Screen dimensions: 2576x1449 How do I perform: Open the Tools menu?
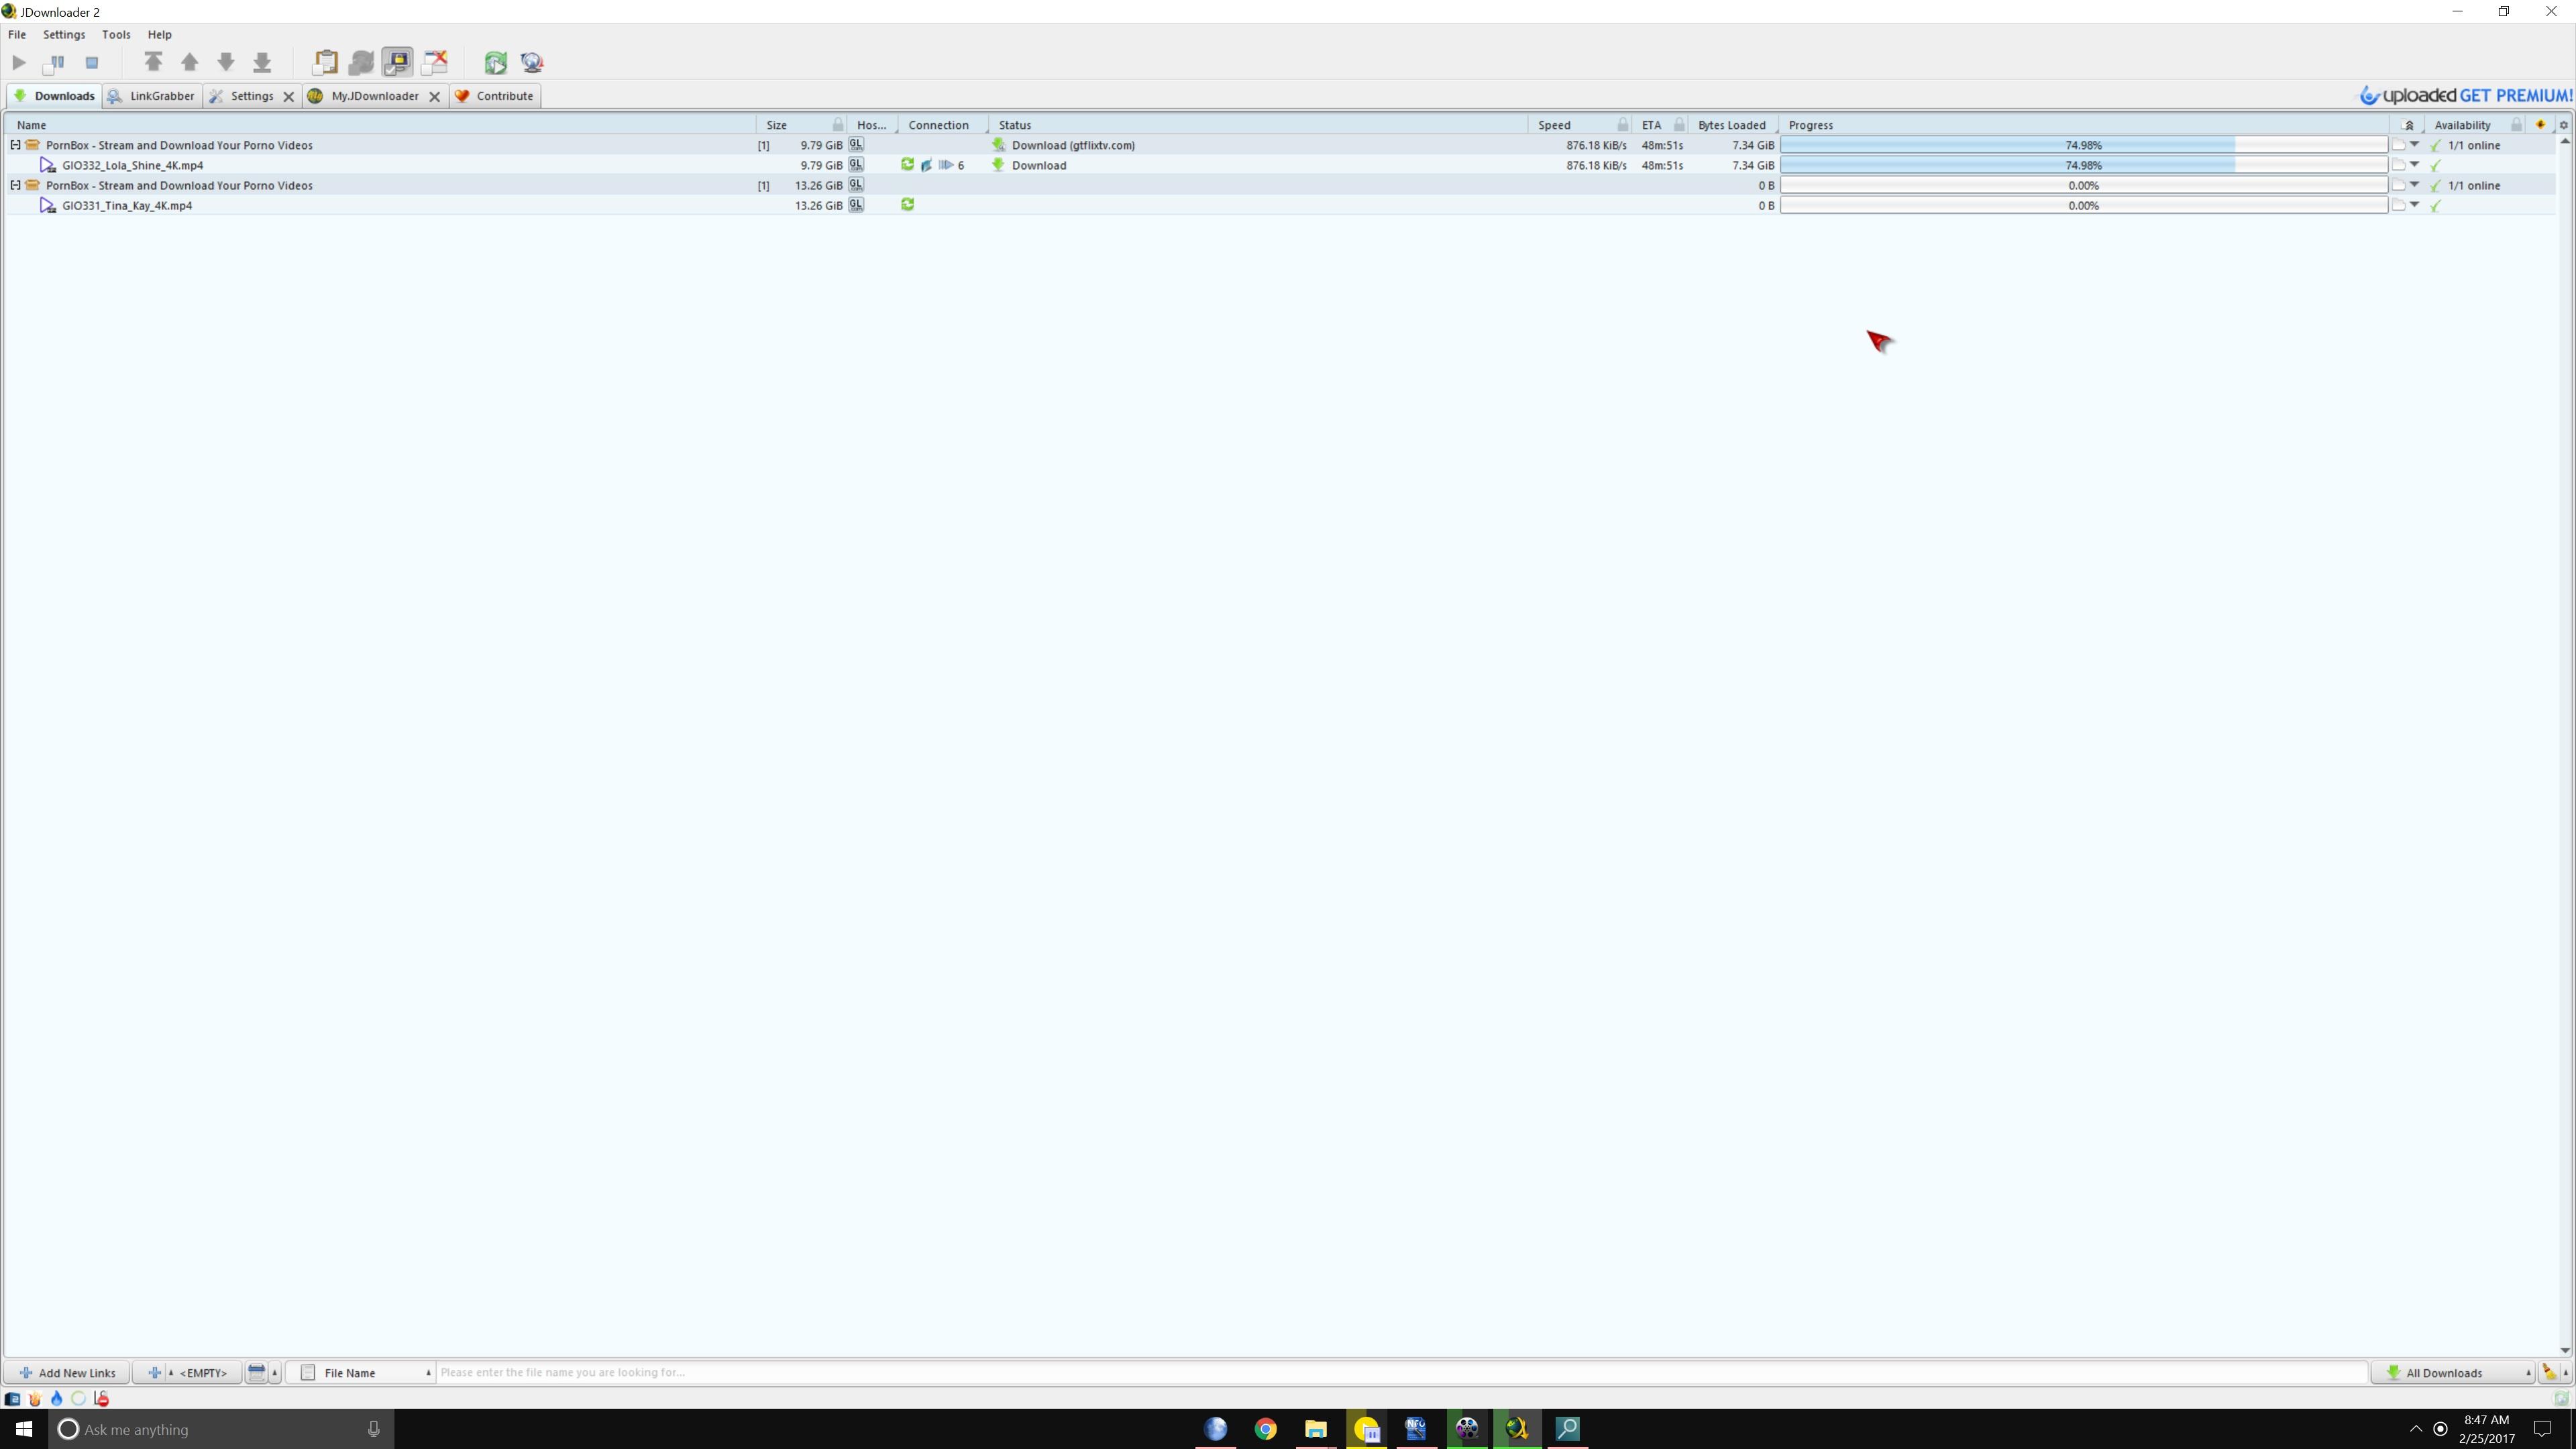[116, 34]
